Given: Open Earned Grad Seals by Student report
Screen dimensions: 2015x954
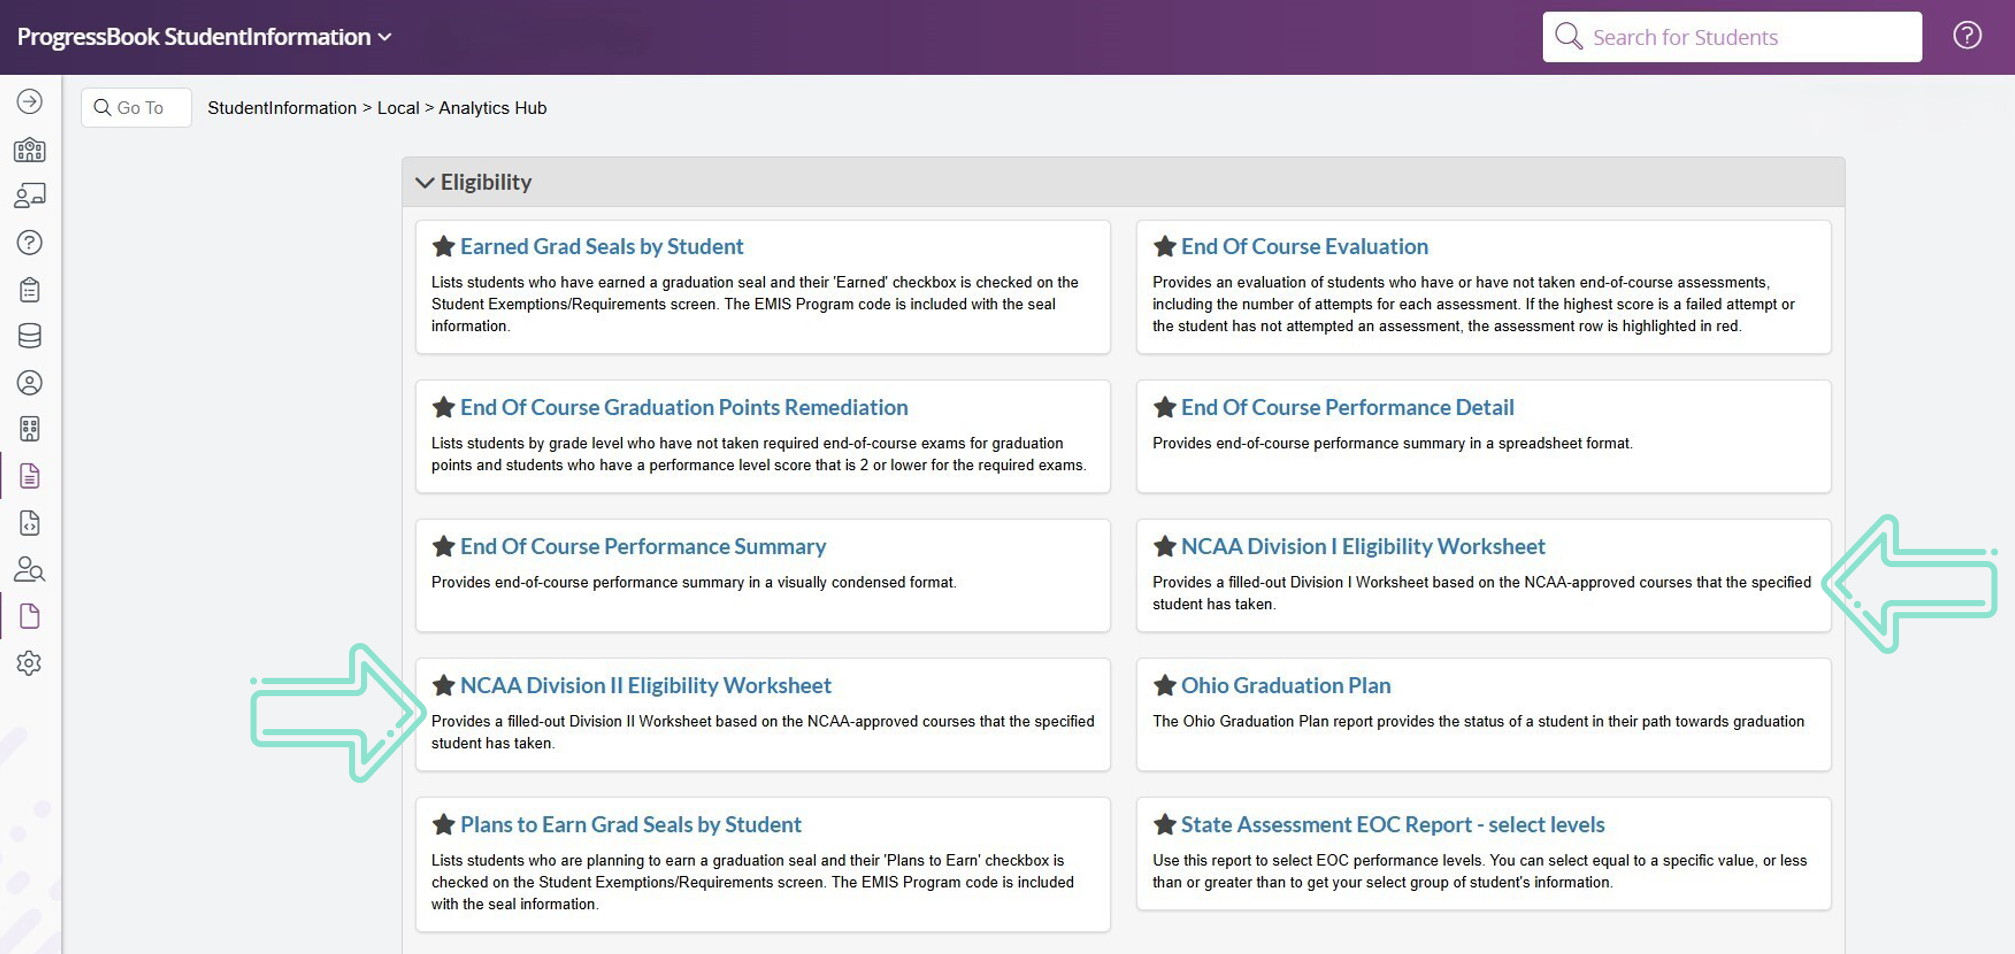Looking at the screenshot, I should [x=602, y=246].
